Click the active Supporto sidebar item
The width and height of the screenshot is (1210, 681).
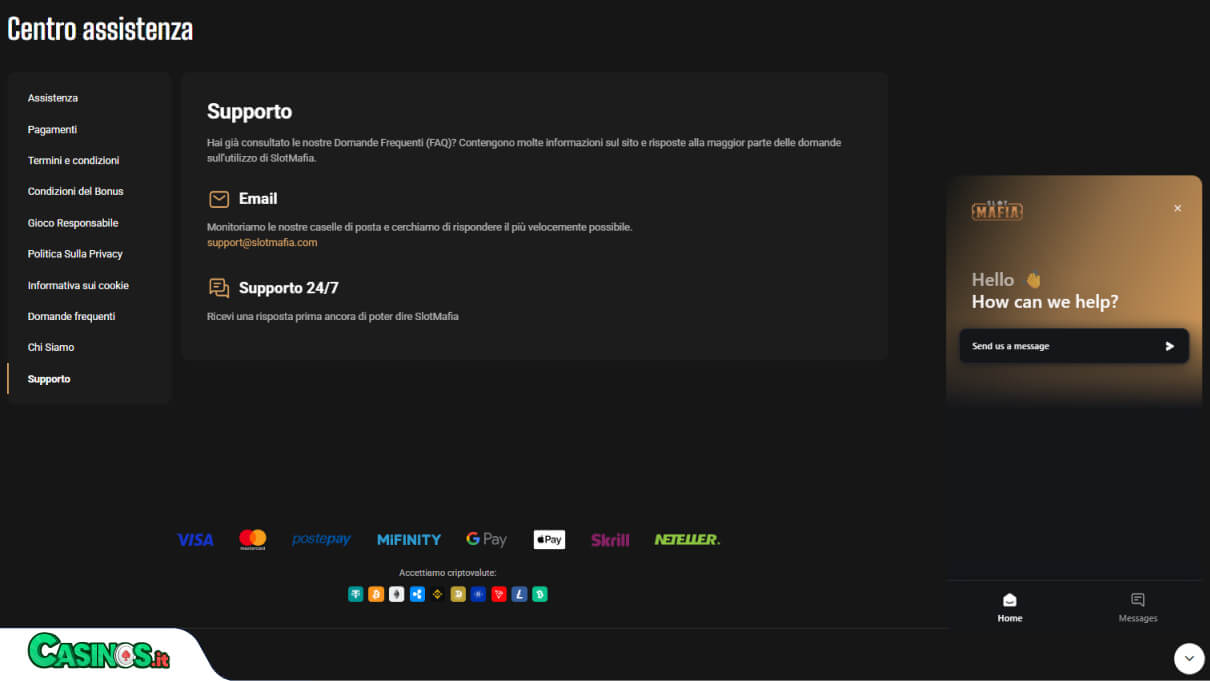click(x=49, y=379)
